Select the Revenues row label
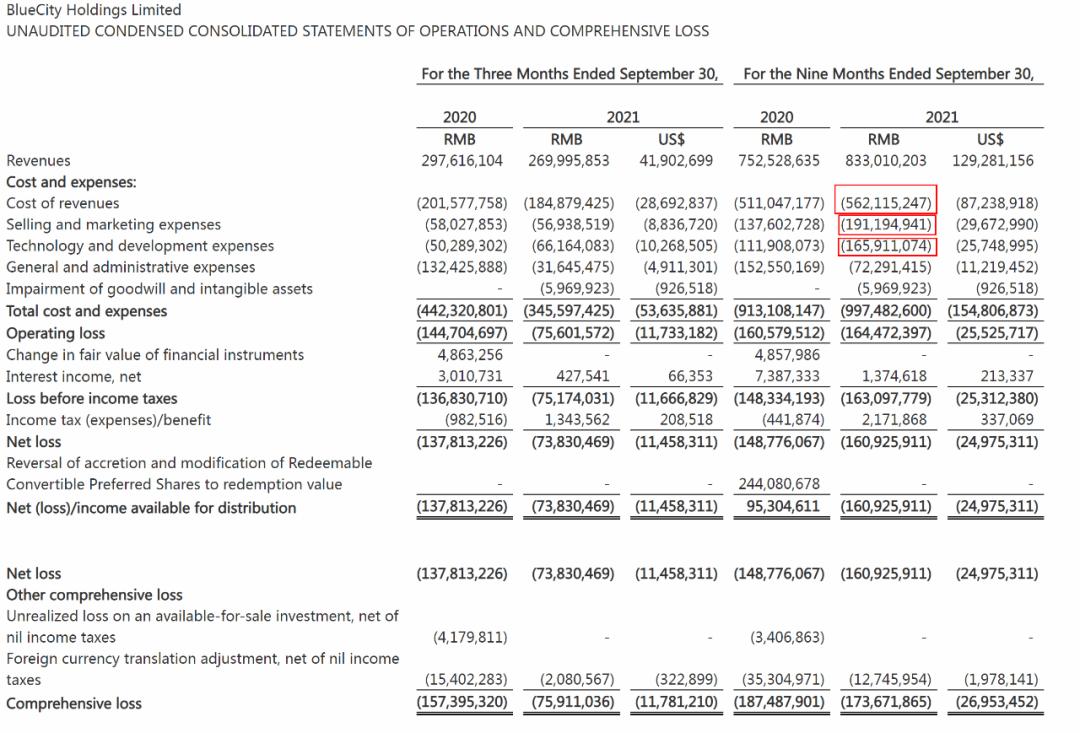 [38, 161]
